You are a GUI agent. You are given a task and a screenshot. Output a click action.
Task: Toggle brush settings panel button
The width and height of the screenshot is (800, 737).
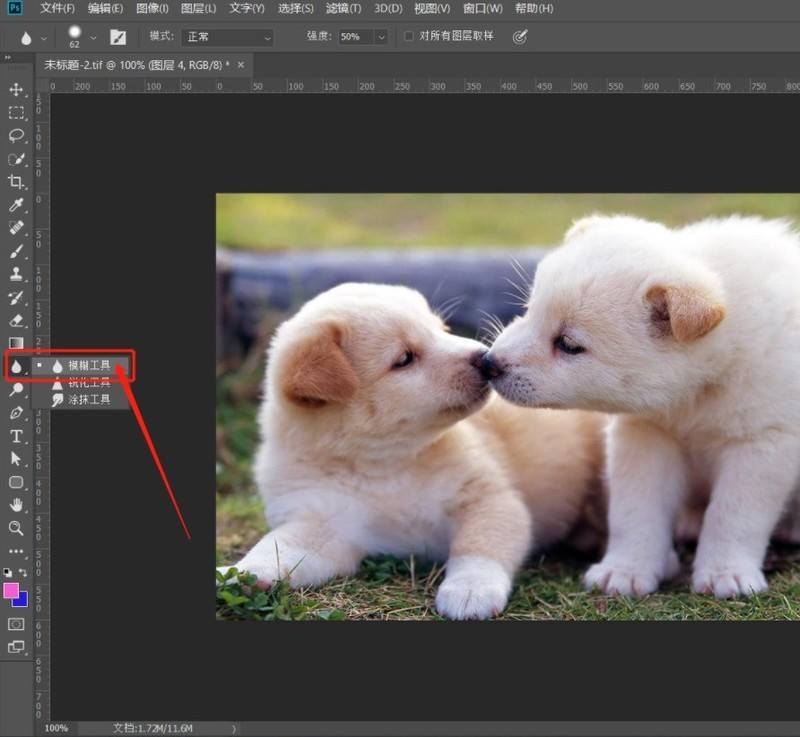click(118, 37)
